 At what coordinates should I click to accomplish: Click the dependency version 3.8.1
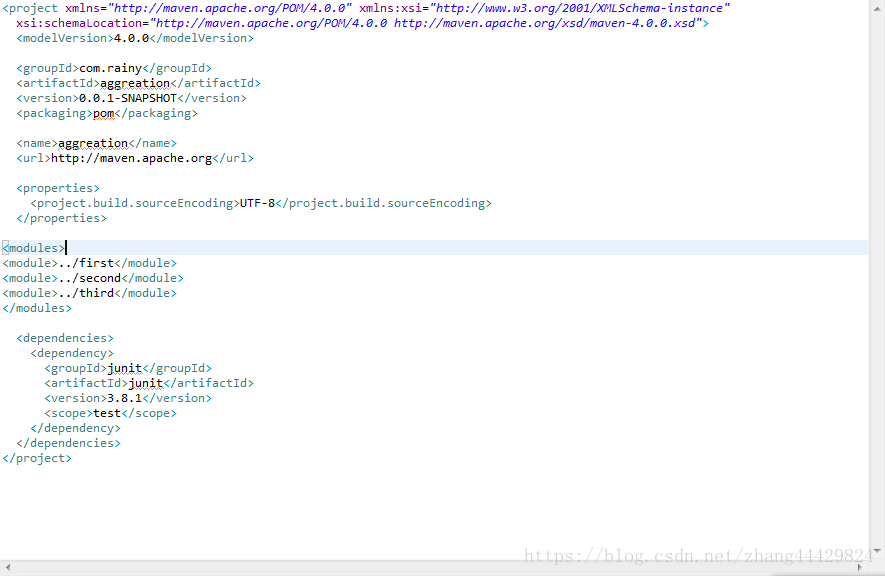tap(125, 398)
